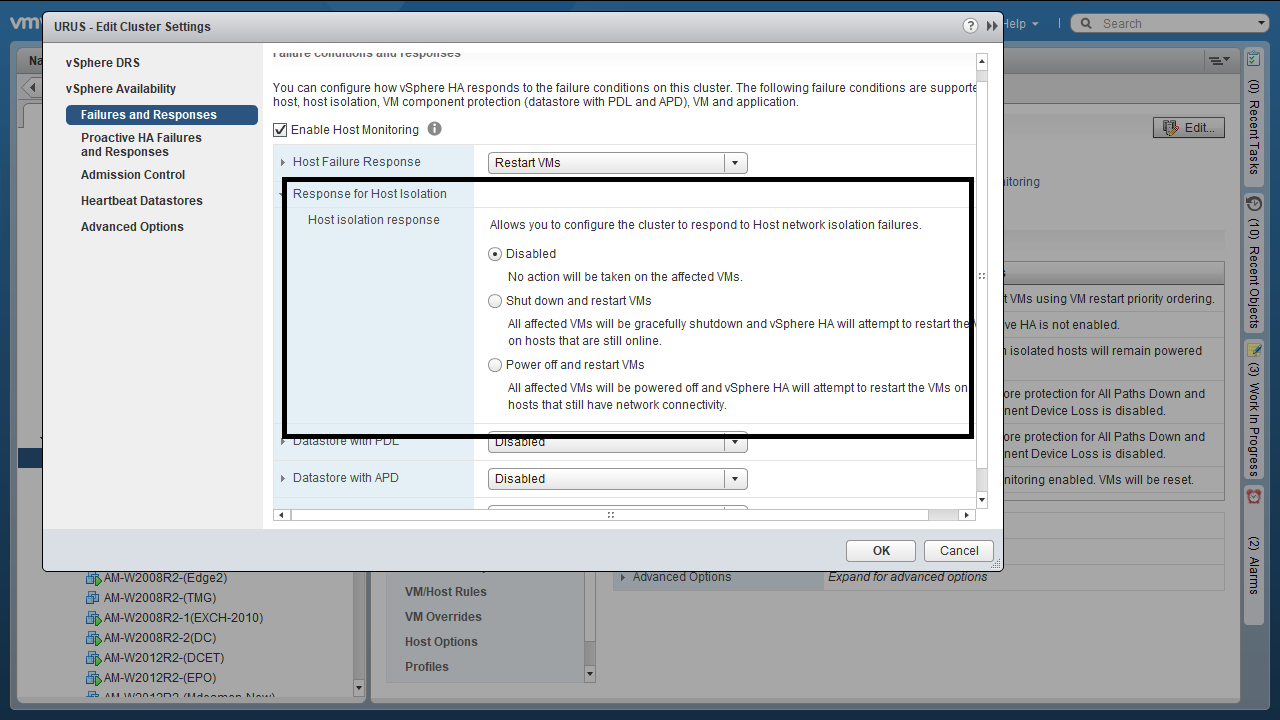This screenshot has width=1280, height=720.
Task: Click the double-arrow icon in dialog title bar
Action: 992,26
